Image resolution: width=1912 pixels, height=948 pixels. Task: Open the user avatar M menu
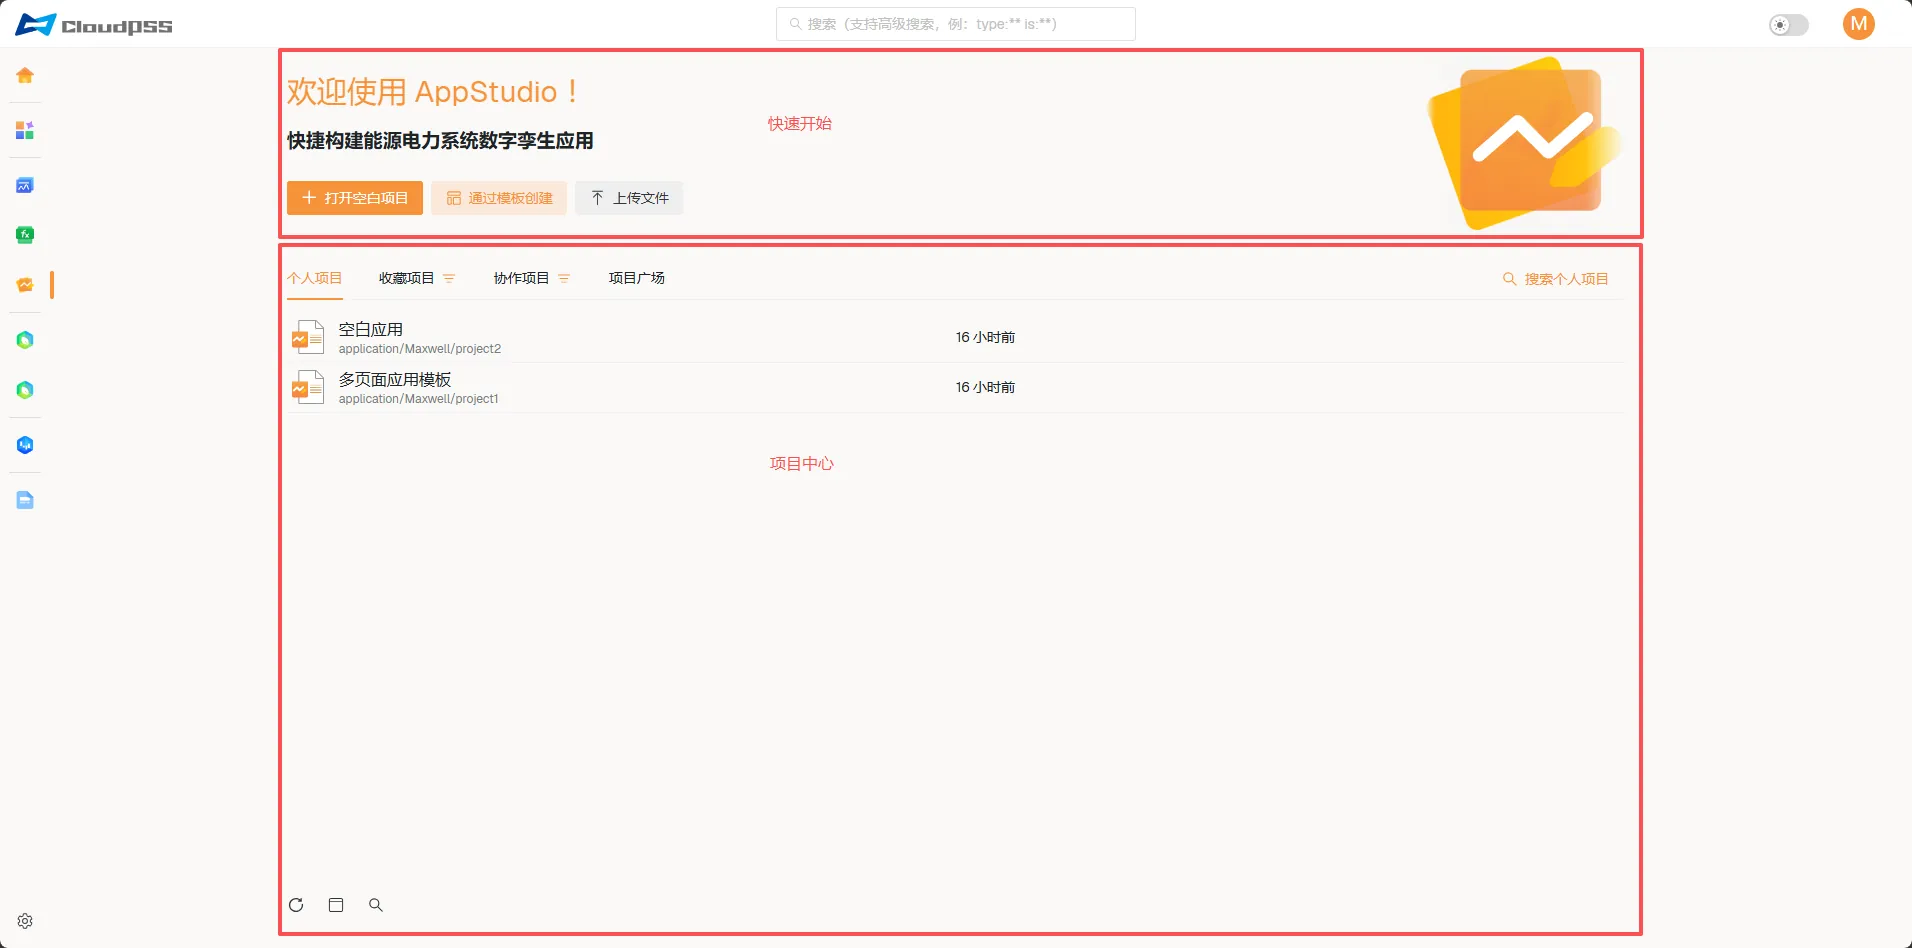1859,24
